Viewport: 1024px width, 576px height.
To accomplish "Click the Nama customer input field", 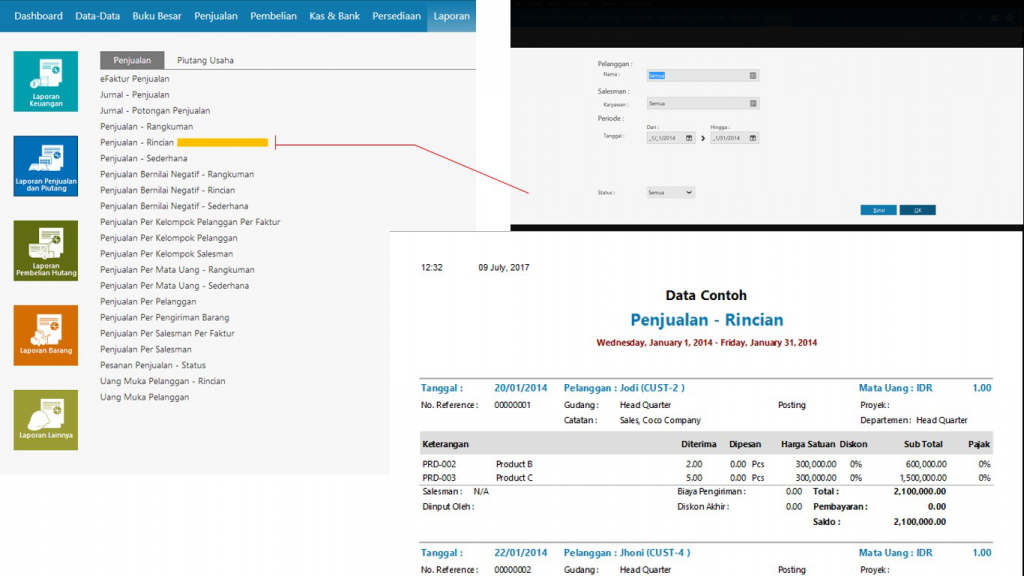I will coord(695,75).
